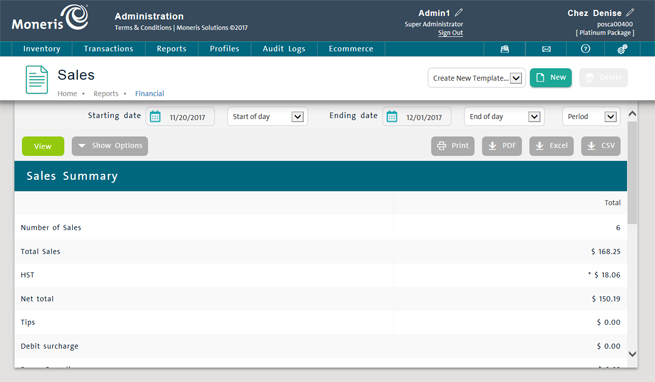Print the sales report
Viewport: 655px width, 382px height.
click(x=453, y=146)
